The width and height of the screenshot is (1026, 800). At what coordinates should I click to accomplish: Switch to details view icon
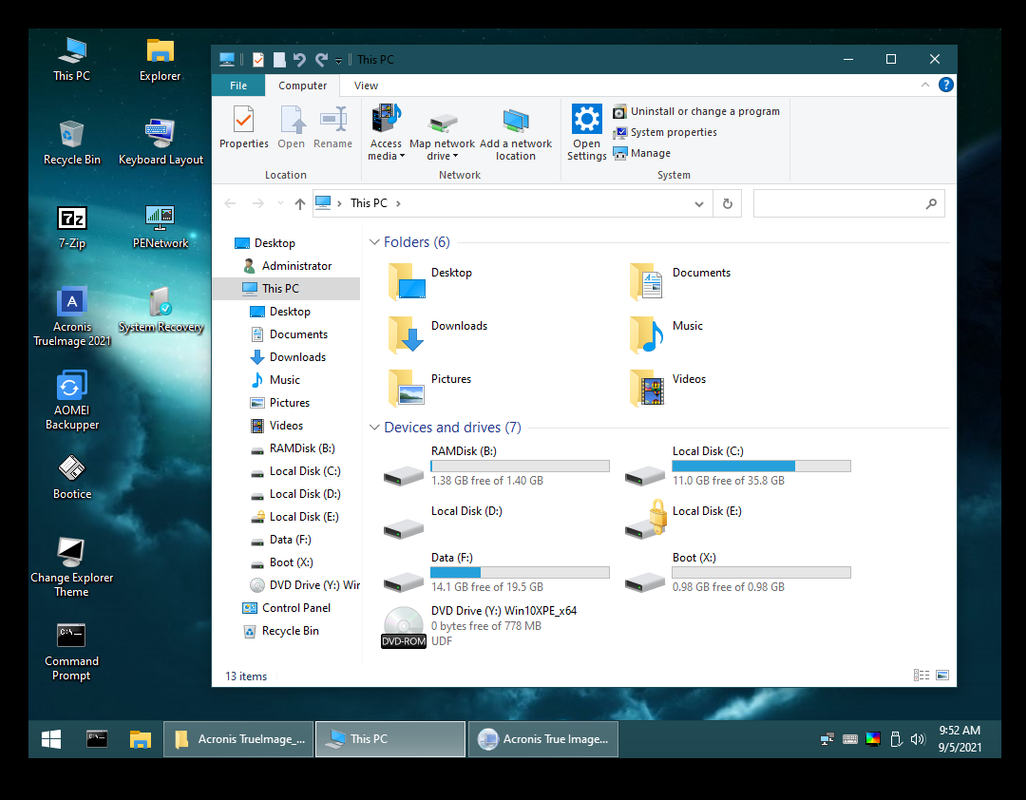click(921, 675)
